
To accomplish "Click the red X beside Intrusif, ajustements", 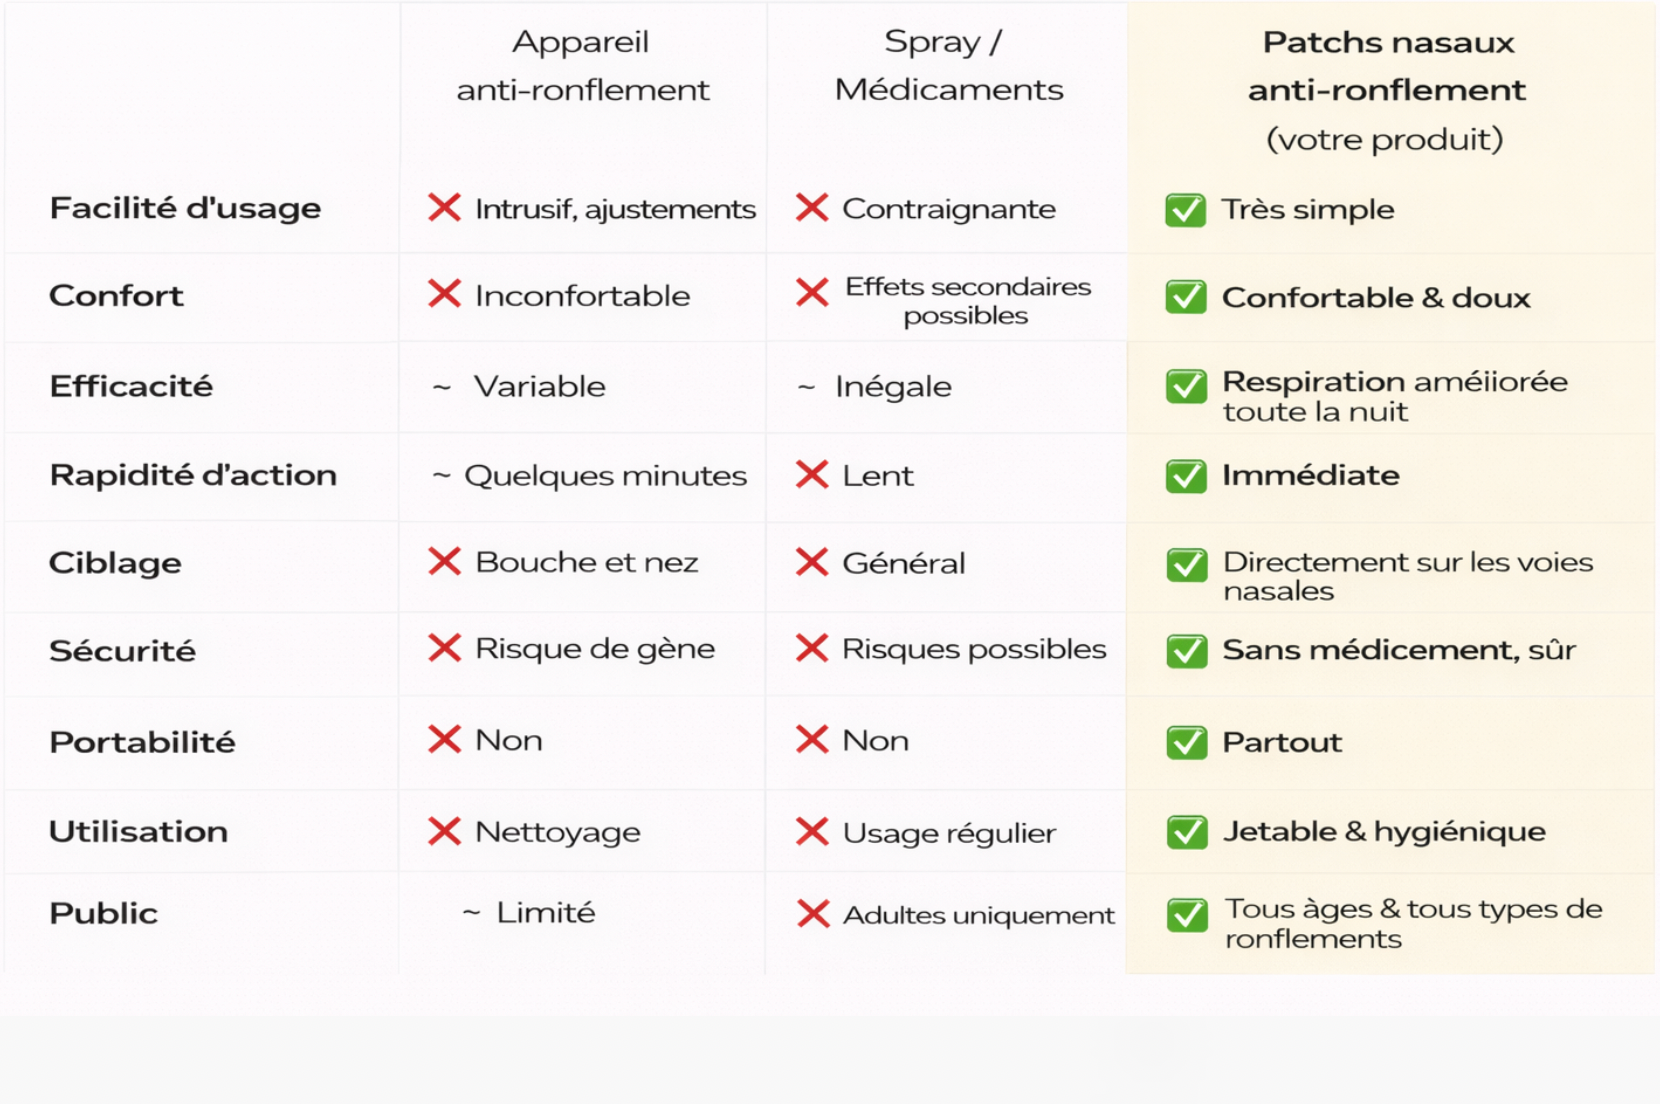I will [x=444, y=208].
